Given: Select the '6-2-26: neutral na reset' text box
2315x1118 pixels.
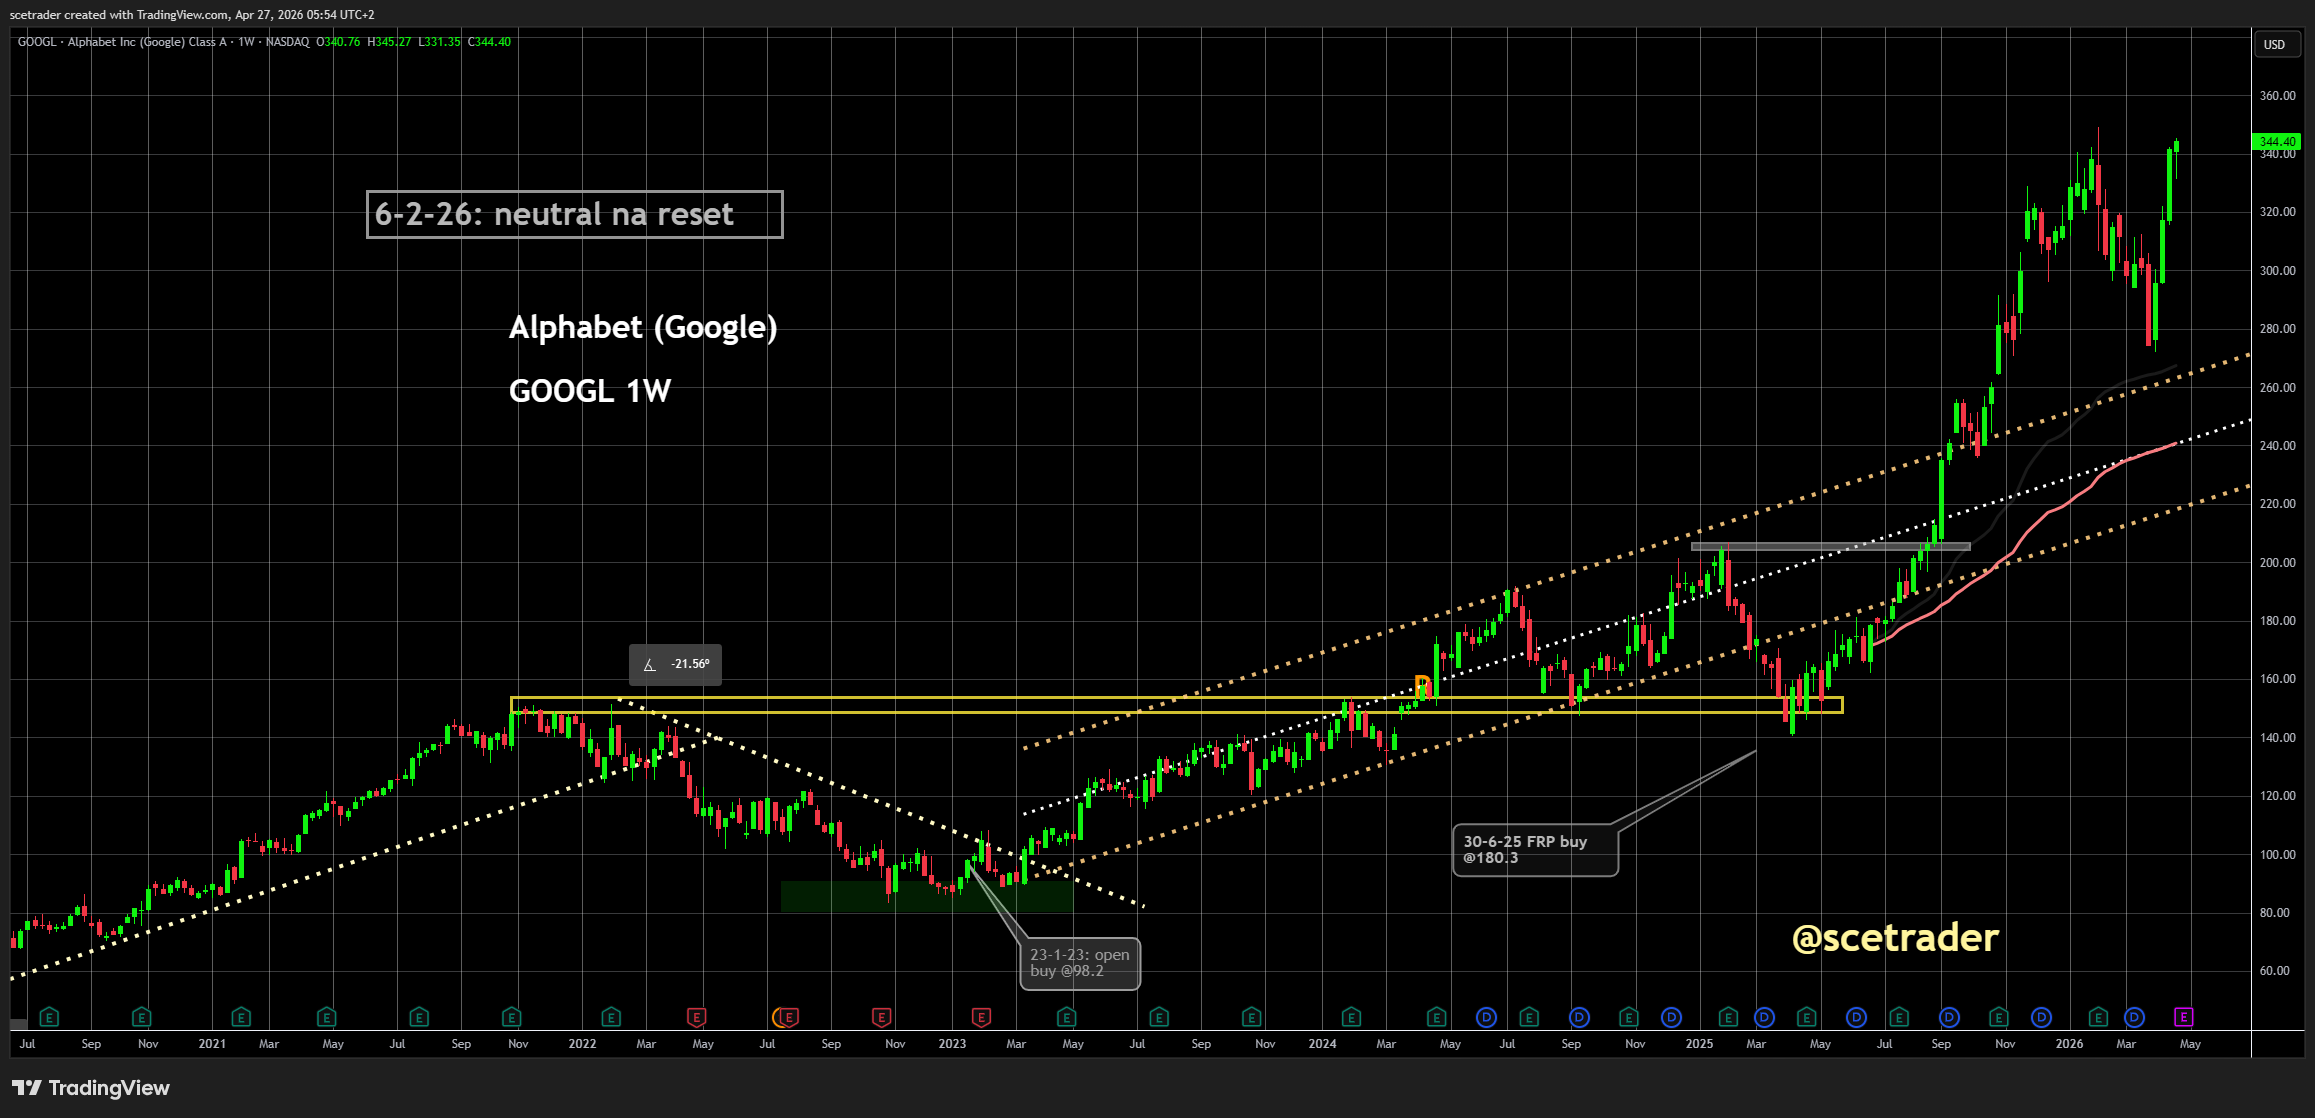Looking at the screenshot, I should 574,214.
